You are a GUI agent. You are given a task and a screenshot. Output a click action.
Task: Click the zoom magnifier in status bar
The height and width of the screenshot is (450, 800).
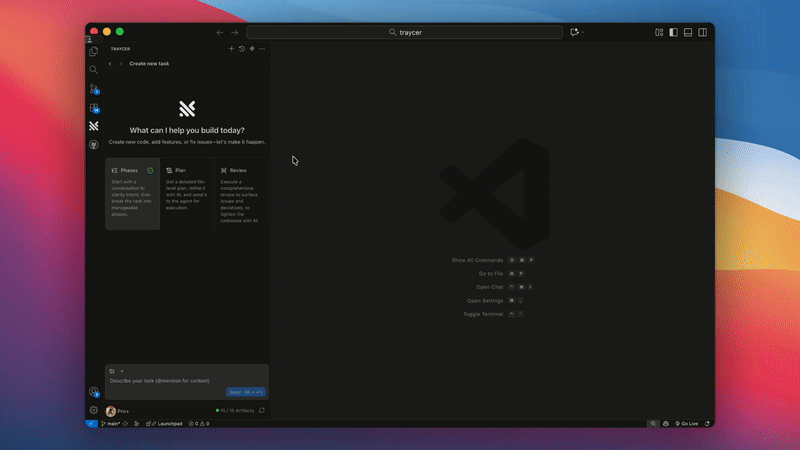[x=653, y=423]
